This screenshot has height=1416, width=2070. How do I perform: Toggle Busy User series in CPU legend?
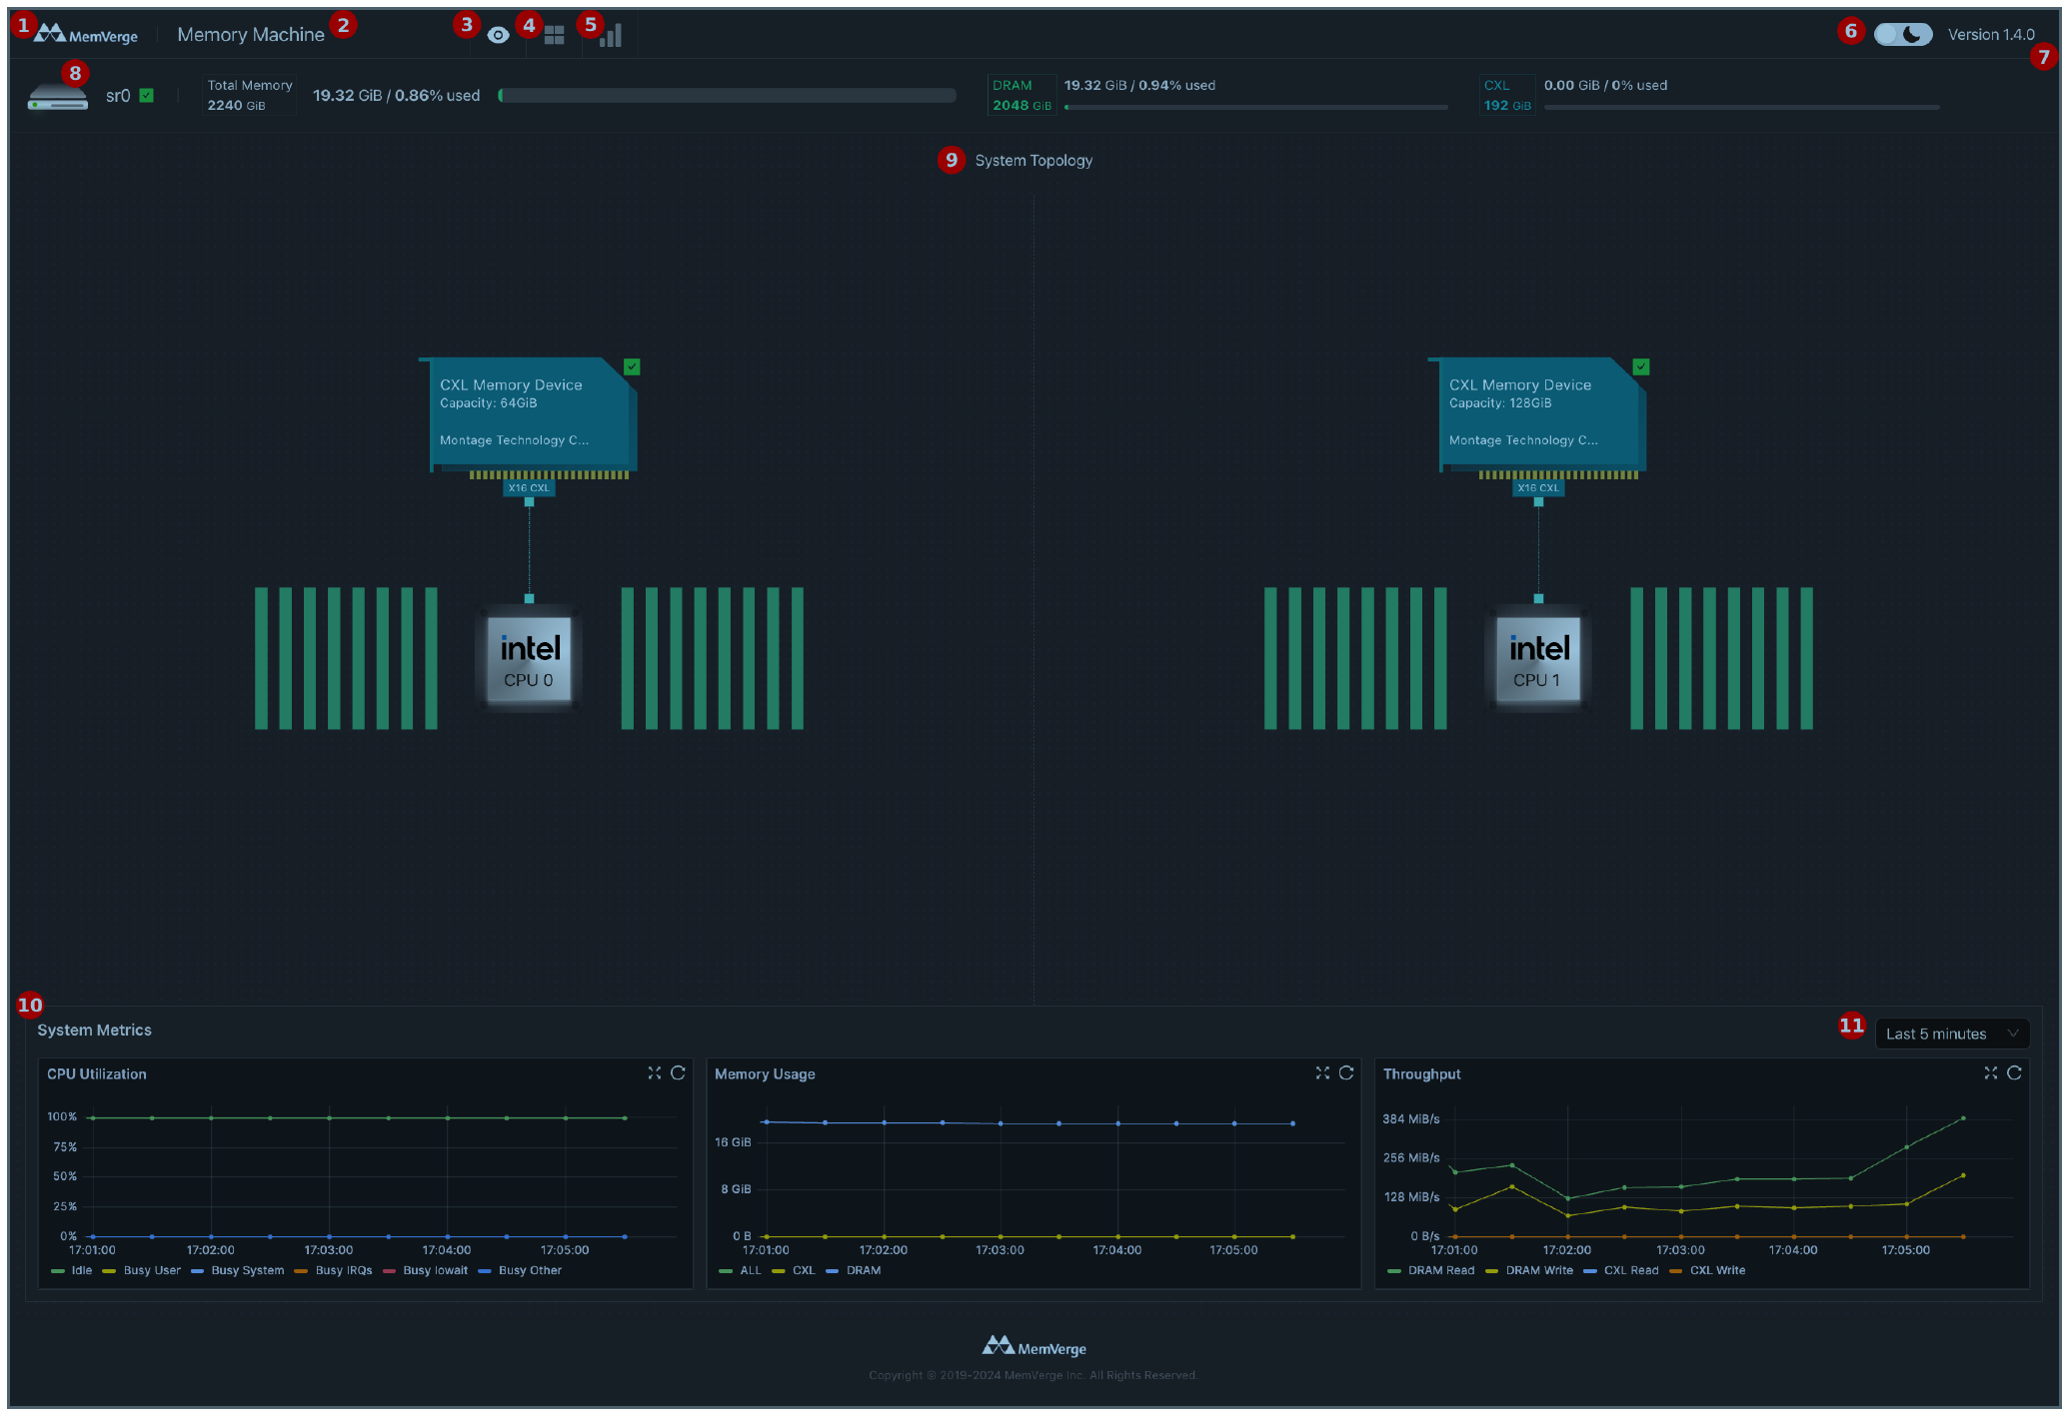tap(142, 1270)
